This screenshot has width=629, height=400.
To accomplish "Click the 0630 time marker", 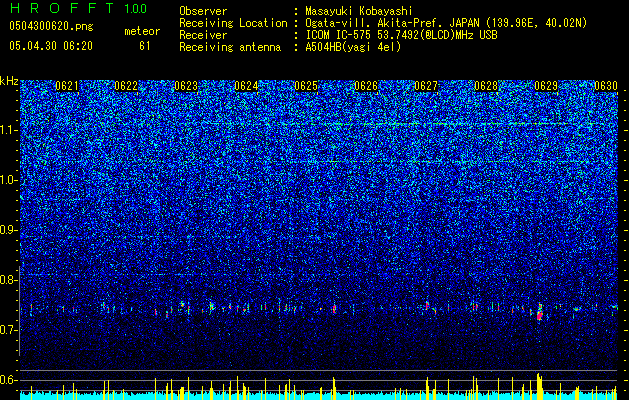I will pyautogui.click(x=606, y=86).
